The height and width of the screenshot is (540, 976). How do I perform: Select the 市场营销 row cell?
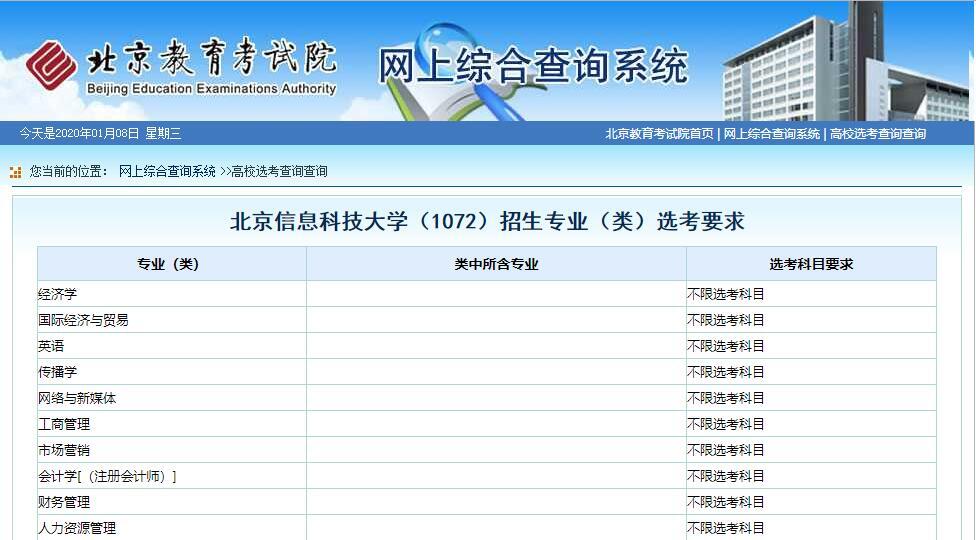tap(172, 450)
